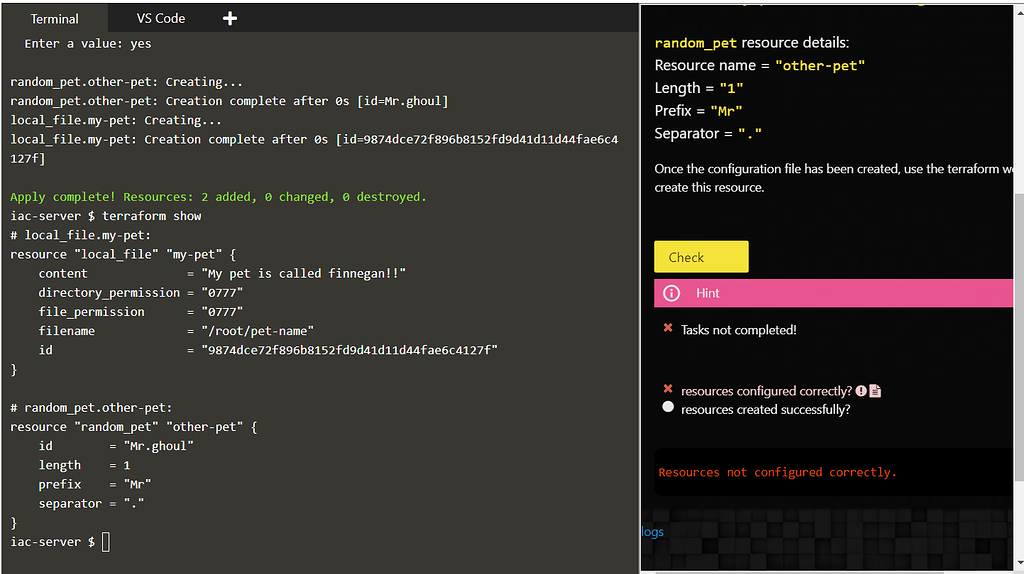Click the red X beside resources configured correctly

click(668, 389)
